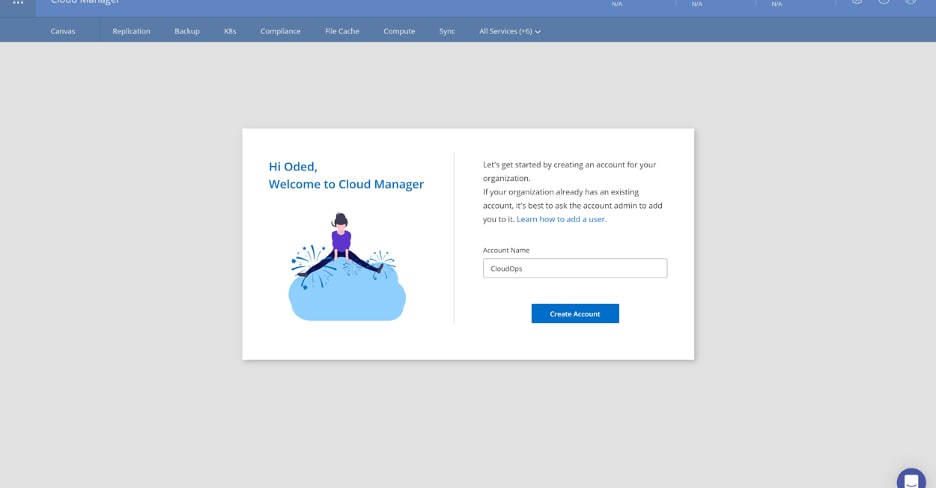Viewport: 936px width, 488px height.
Task: Open the help icon in top bar
Action: pyautogui.click(x=884, y=2)
